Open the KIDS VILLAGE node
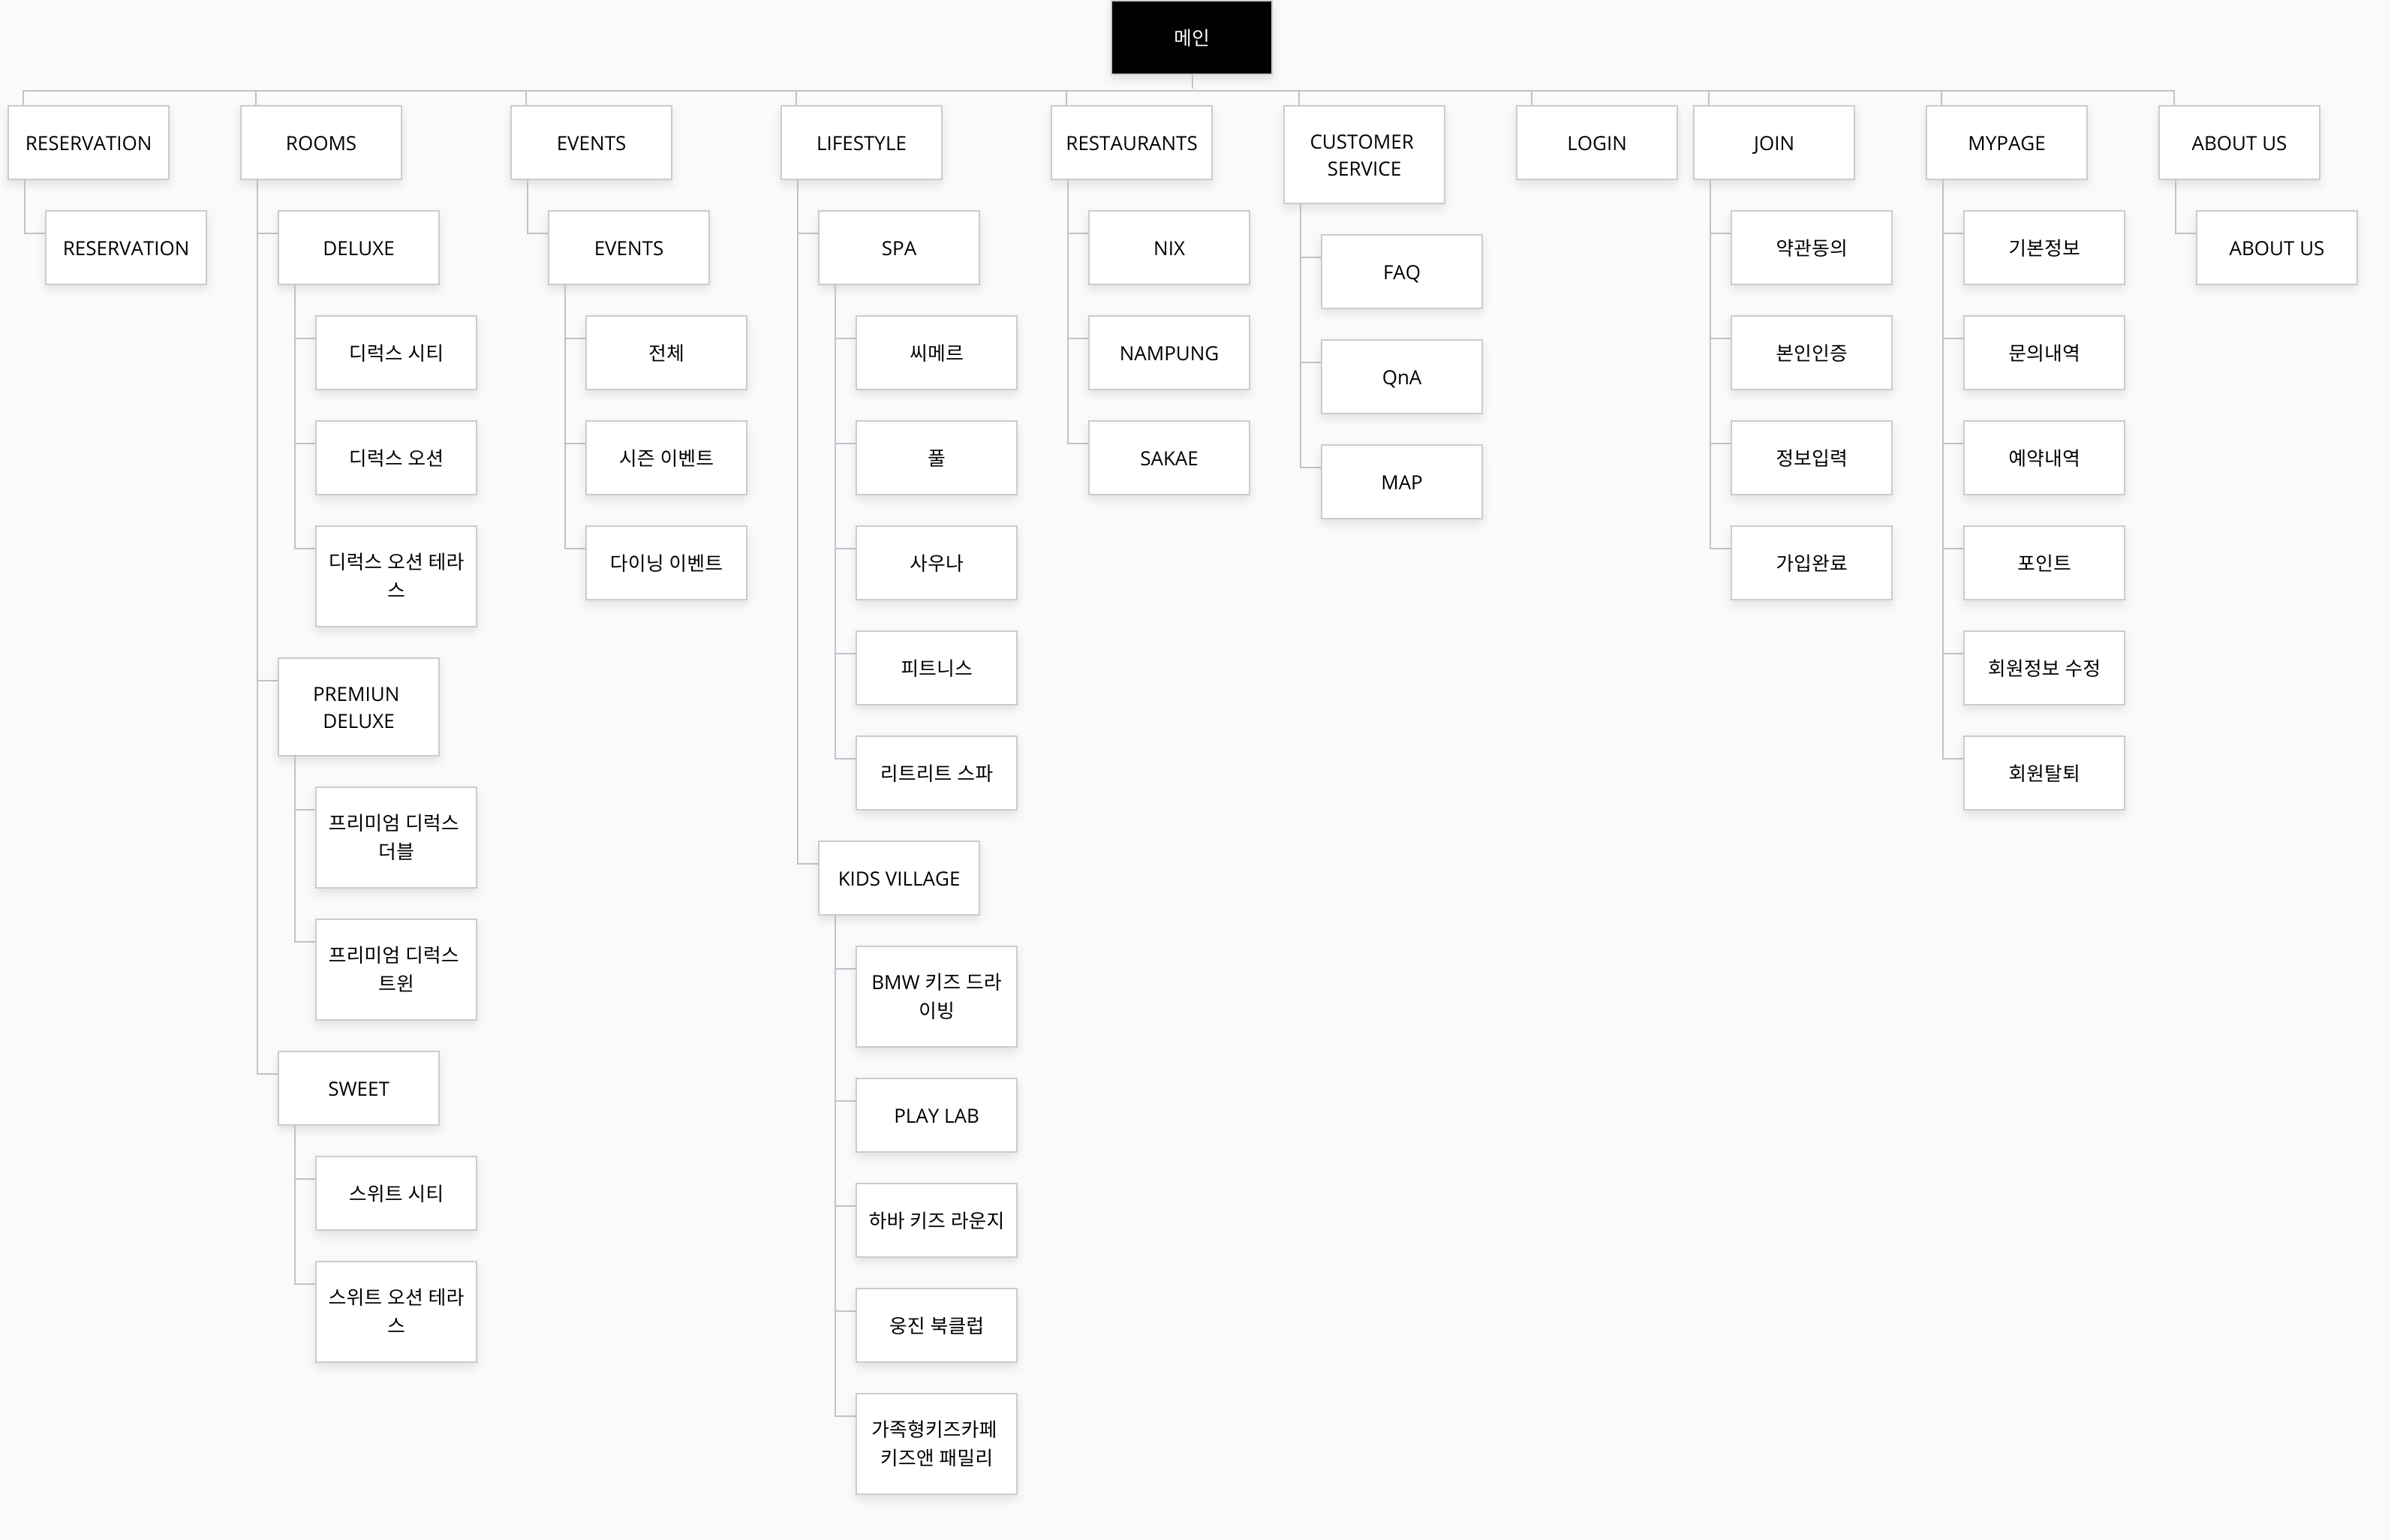 point(898,878)
